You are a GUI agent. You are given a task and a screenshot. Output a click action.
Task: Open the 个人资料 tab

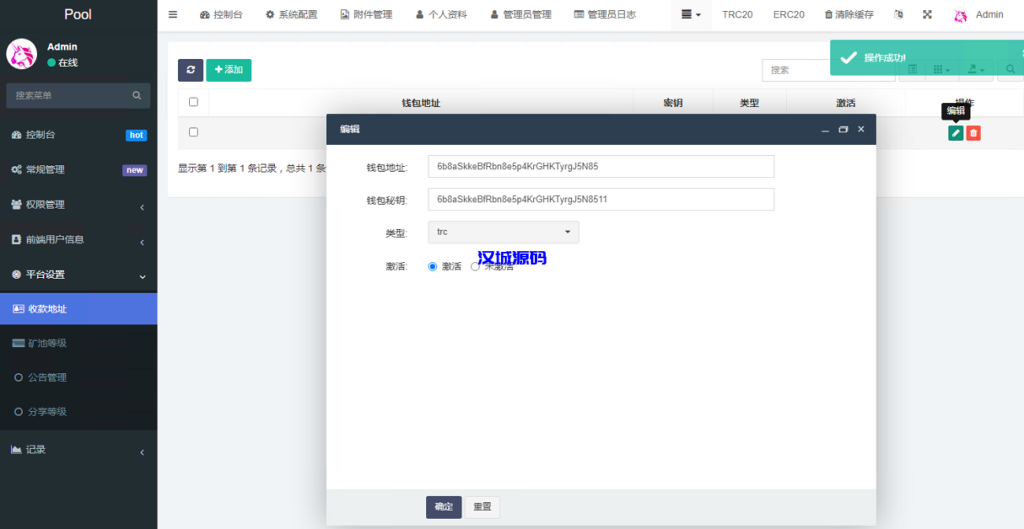point(441,14)
